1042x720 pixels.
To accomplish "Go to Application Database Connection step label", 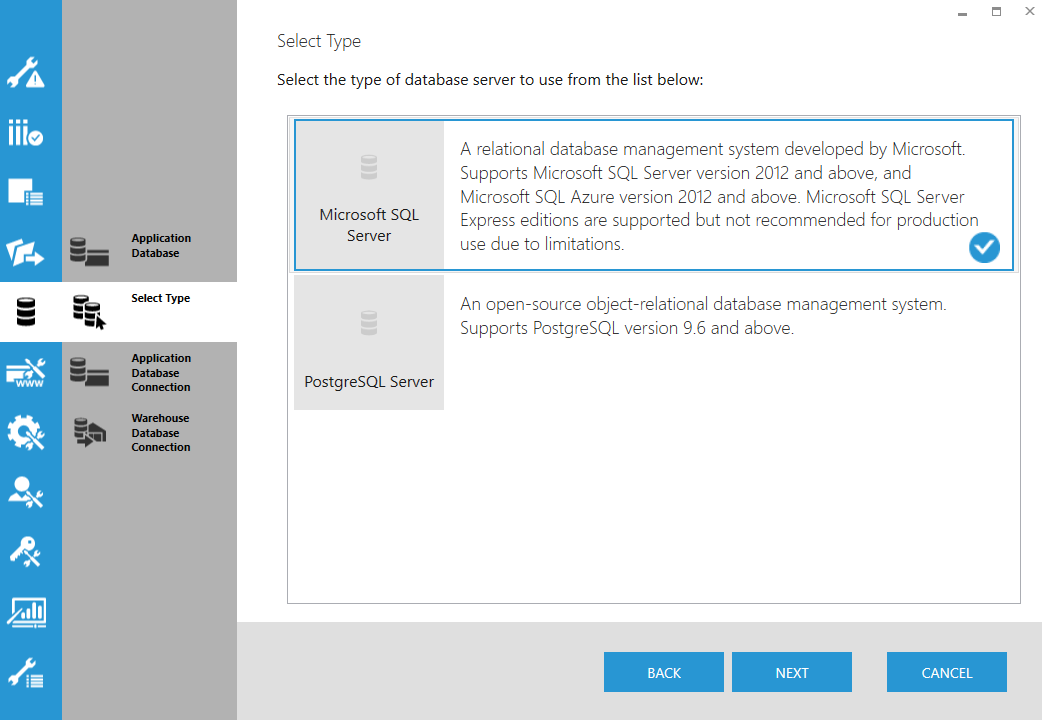I will coord(161,372).
